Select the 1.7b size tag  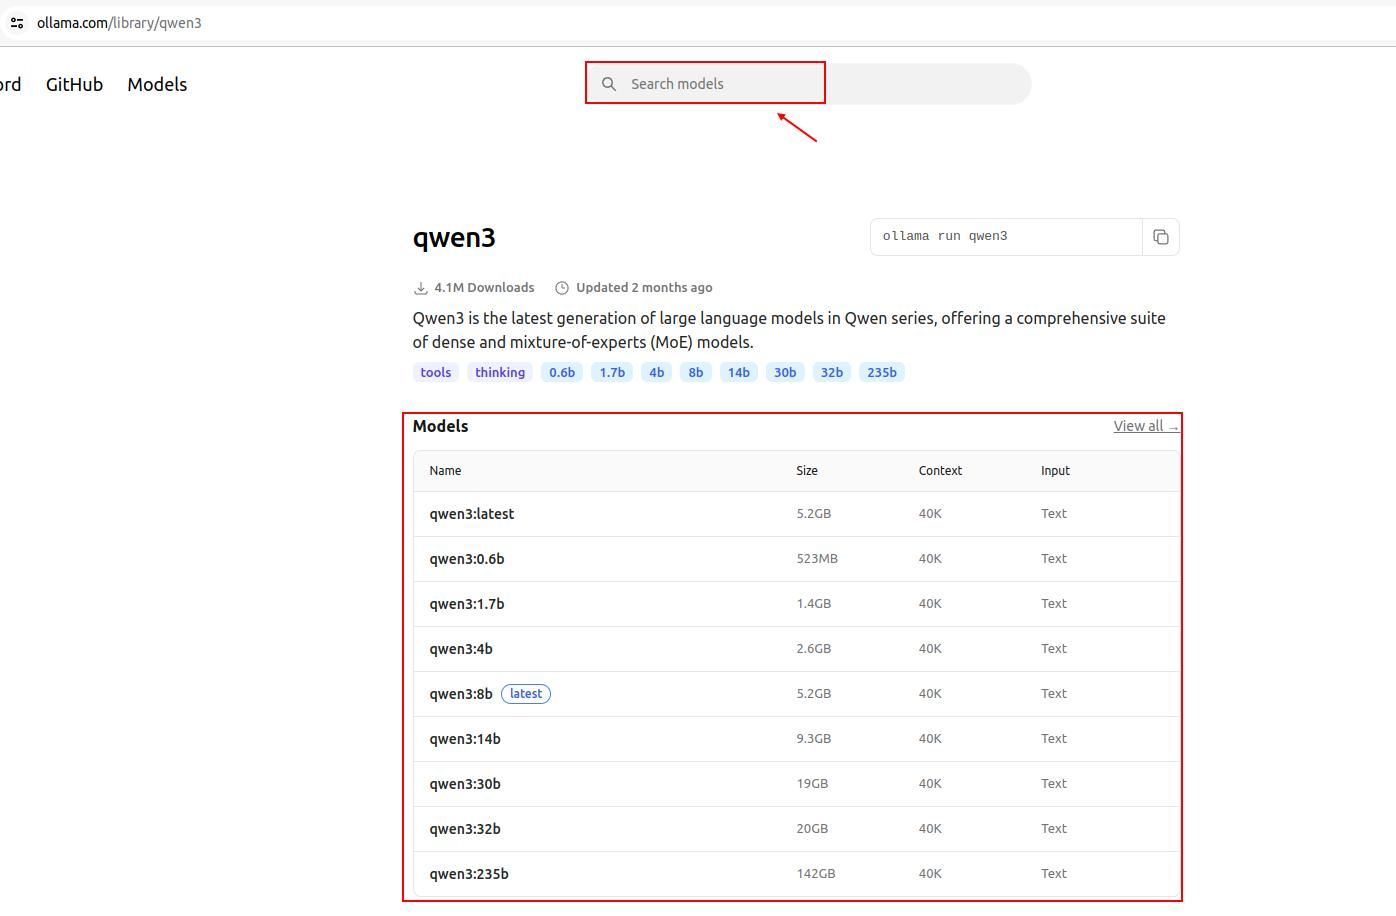pyautogui.click(x=612, y=372)
